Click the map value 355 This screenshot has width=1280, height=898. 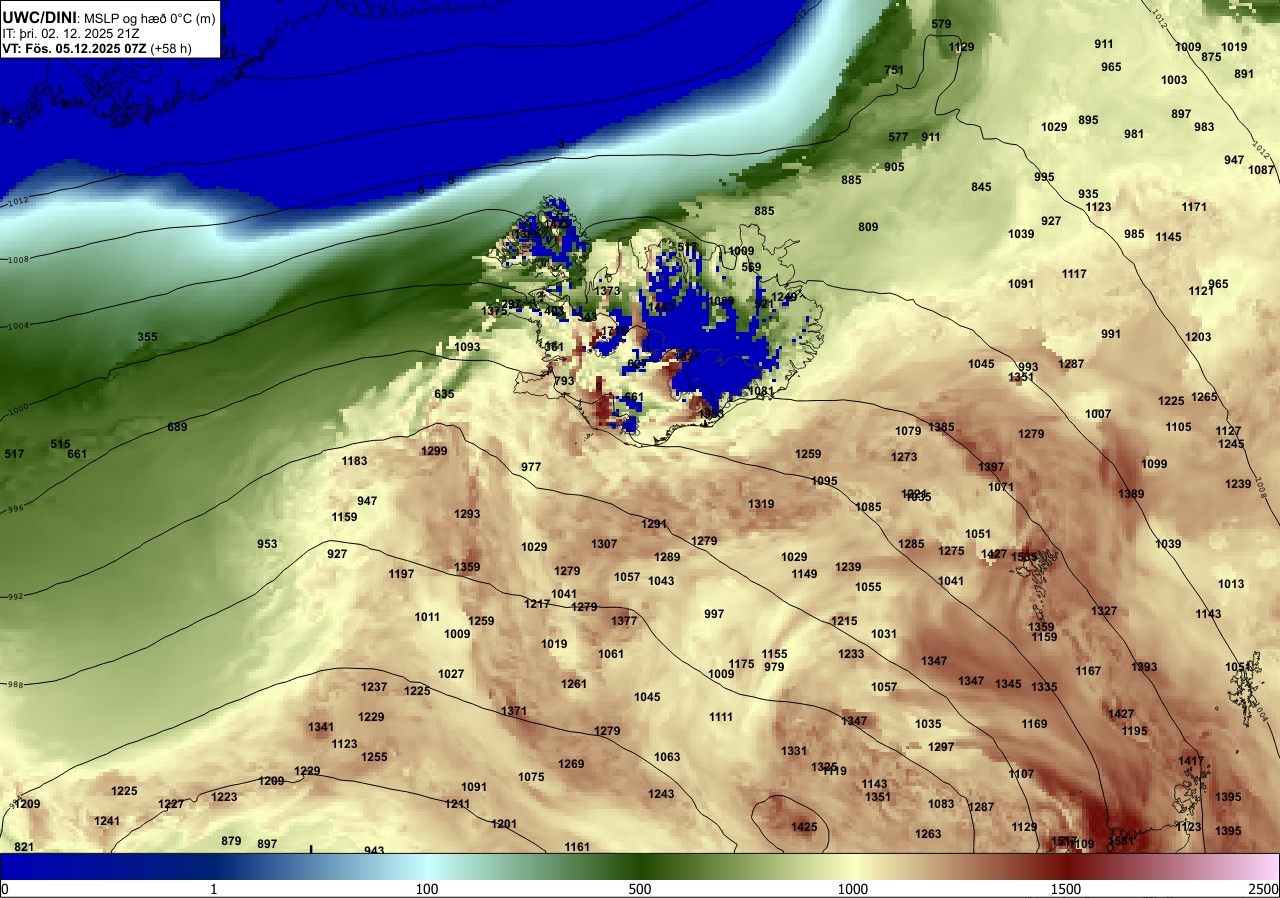(147, 337)
